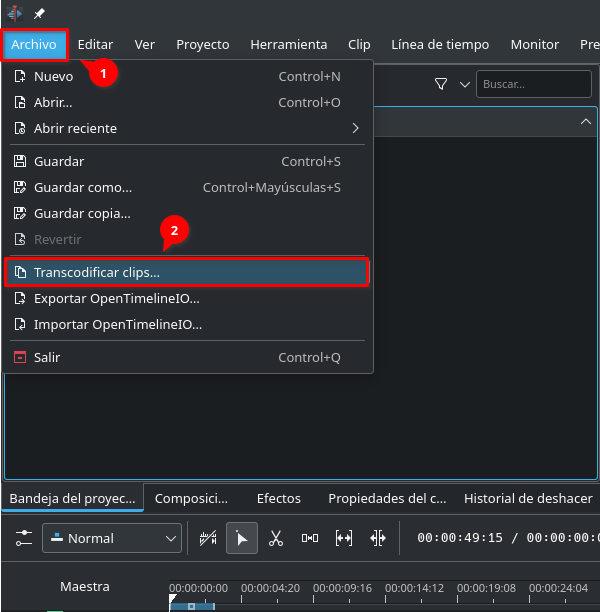600x612 pixels.
Task: Open the Clip menu
Action: pos(359,44)
